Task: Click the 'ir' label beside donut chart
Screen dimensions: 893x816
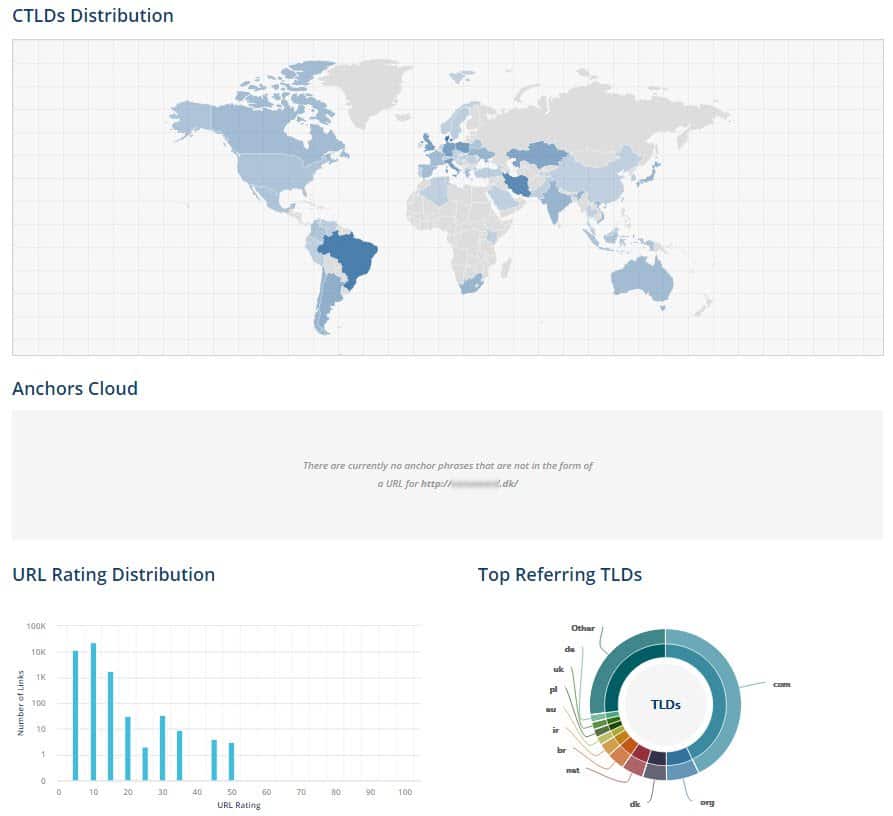Action: click(x=556, y=729)
